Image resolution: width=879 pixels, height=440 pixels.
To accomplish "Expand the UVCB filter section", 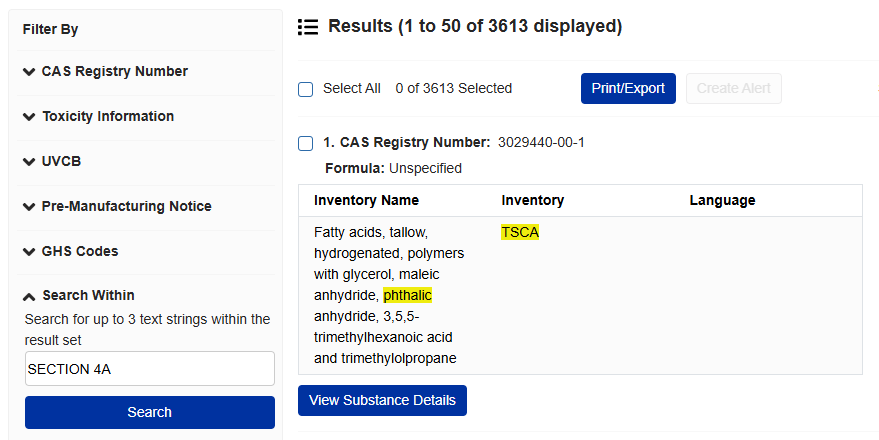I will pyautogui.click(x=52, y=161).
